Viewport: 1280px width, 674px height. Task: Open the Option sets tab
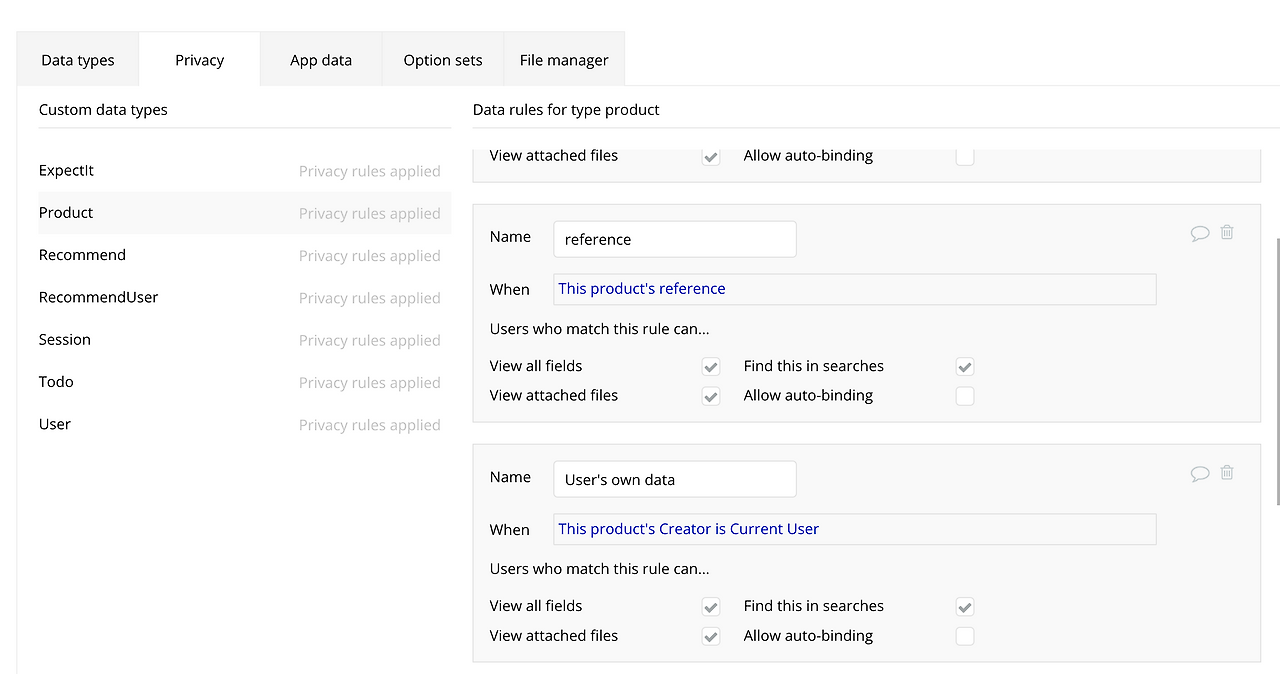(443, 60)
